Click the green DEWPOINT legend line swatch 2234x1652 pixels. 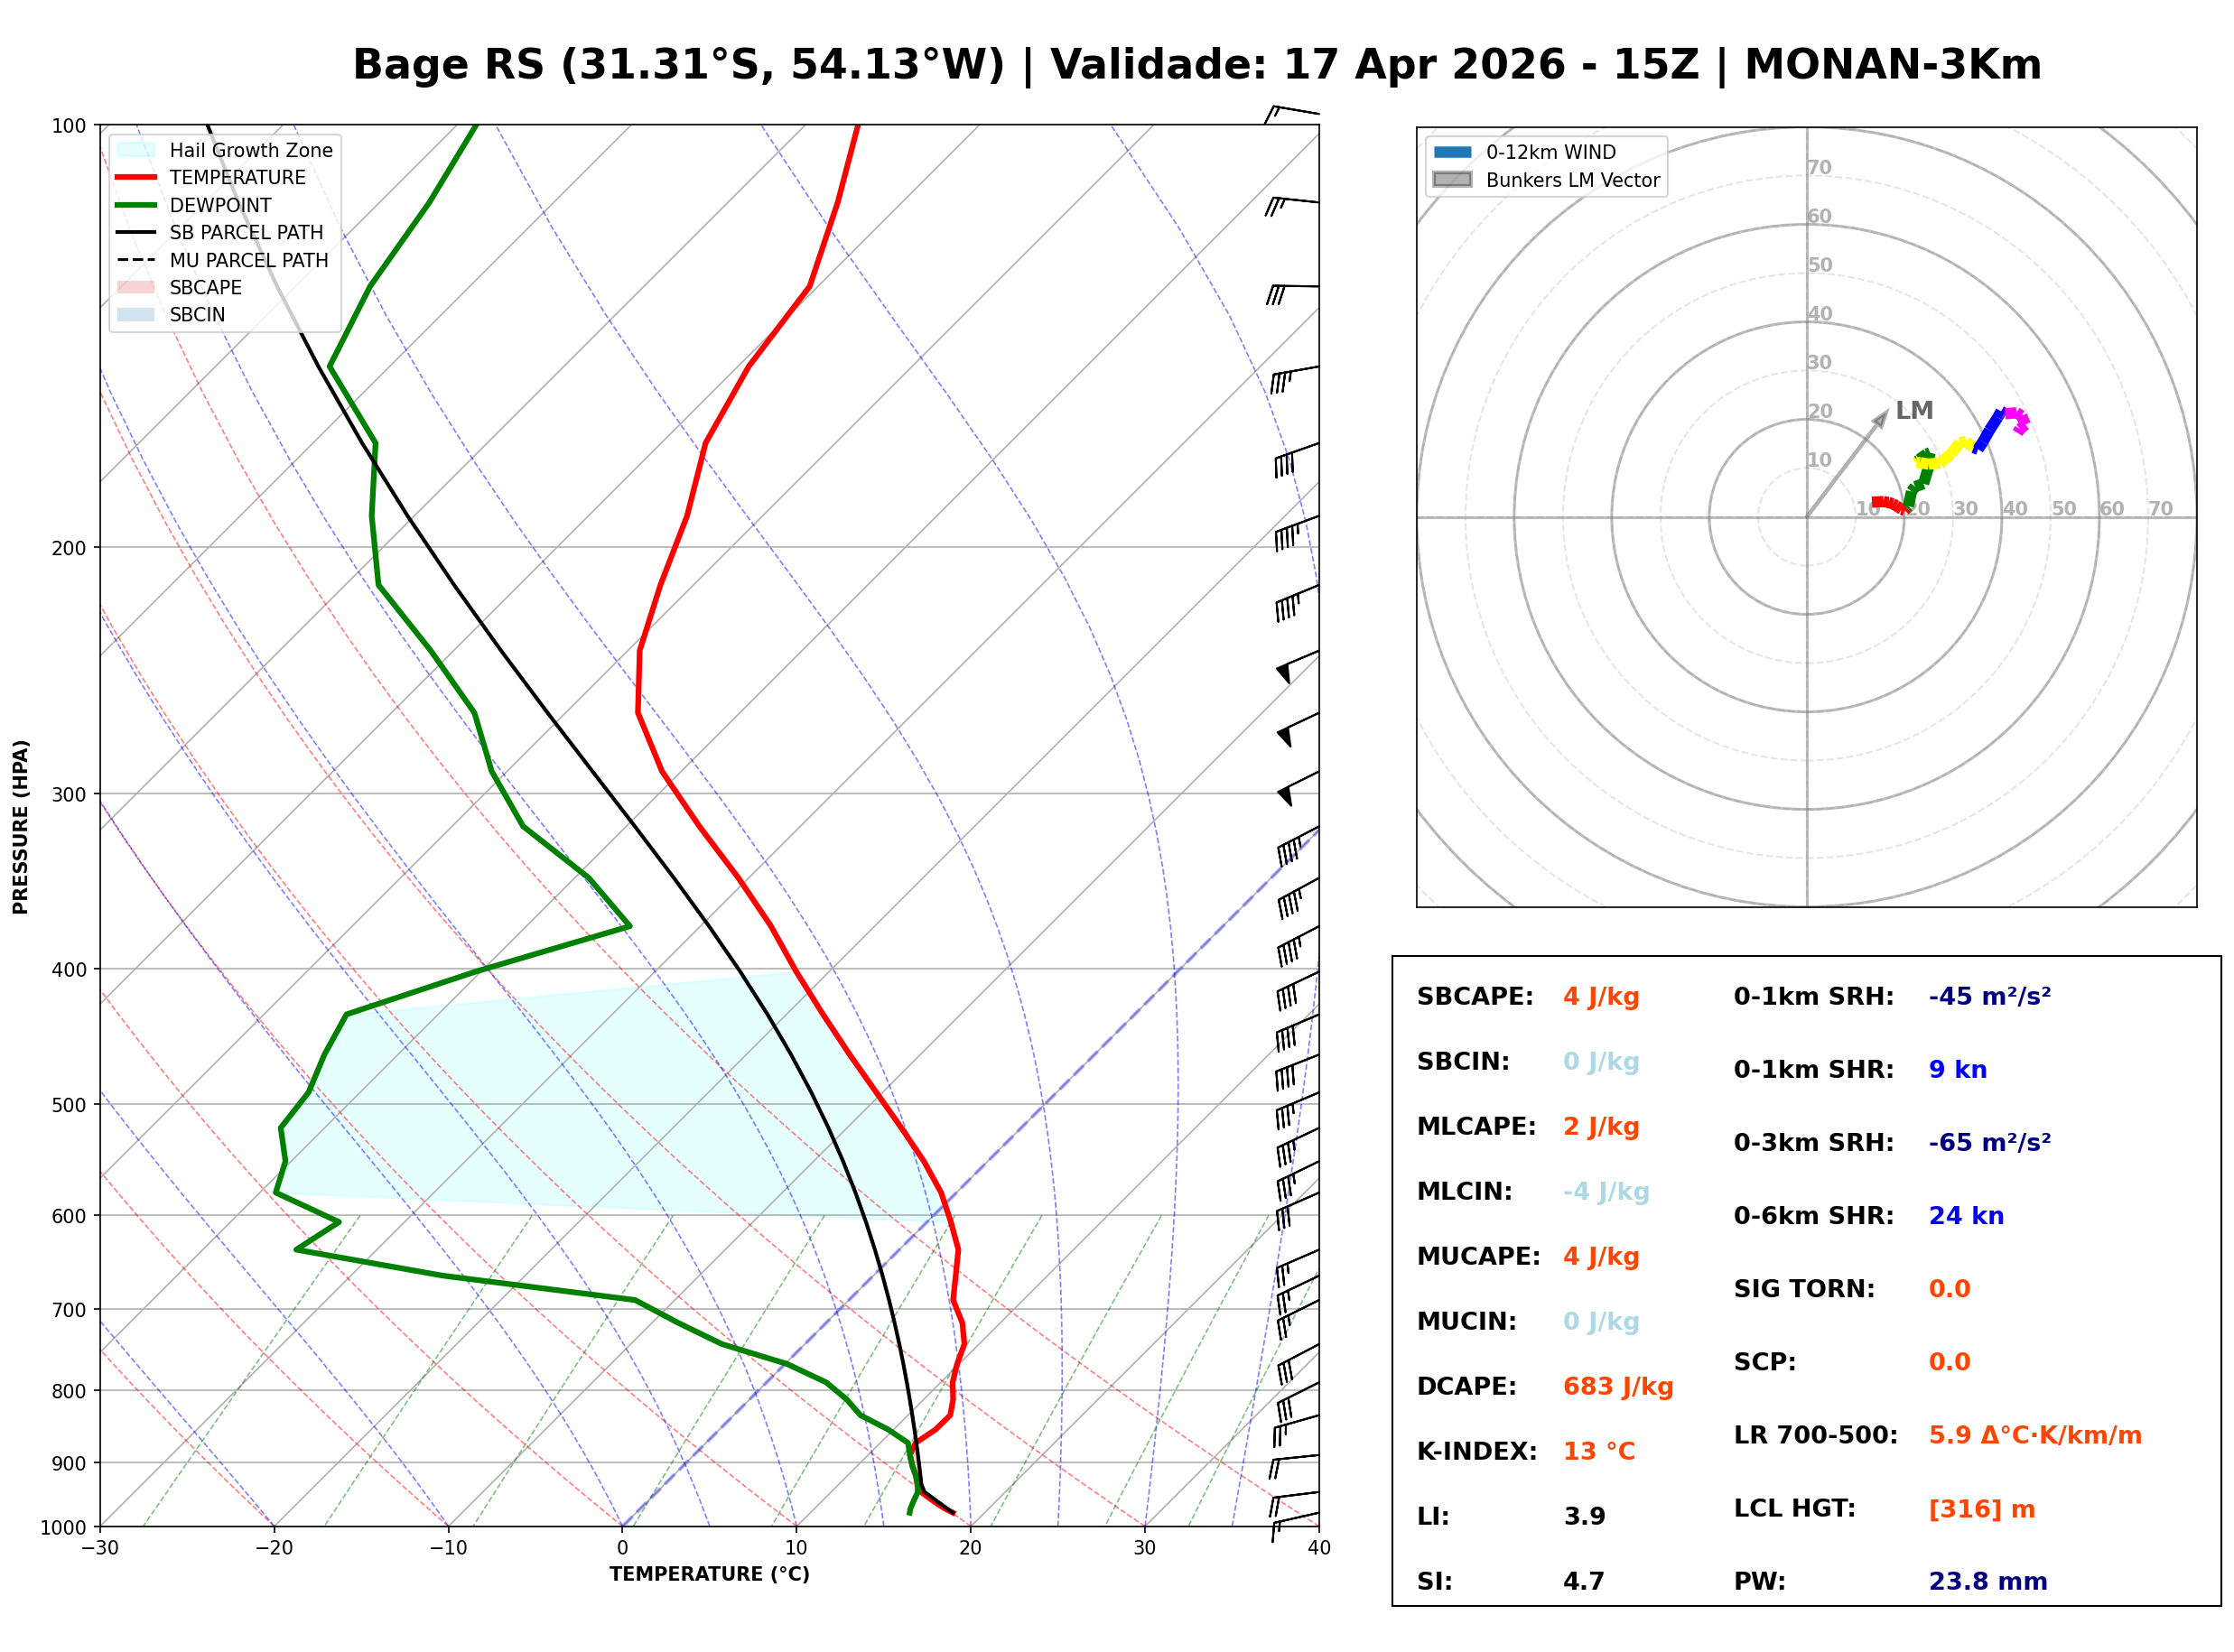click(x=136, y=205)
